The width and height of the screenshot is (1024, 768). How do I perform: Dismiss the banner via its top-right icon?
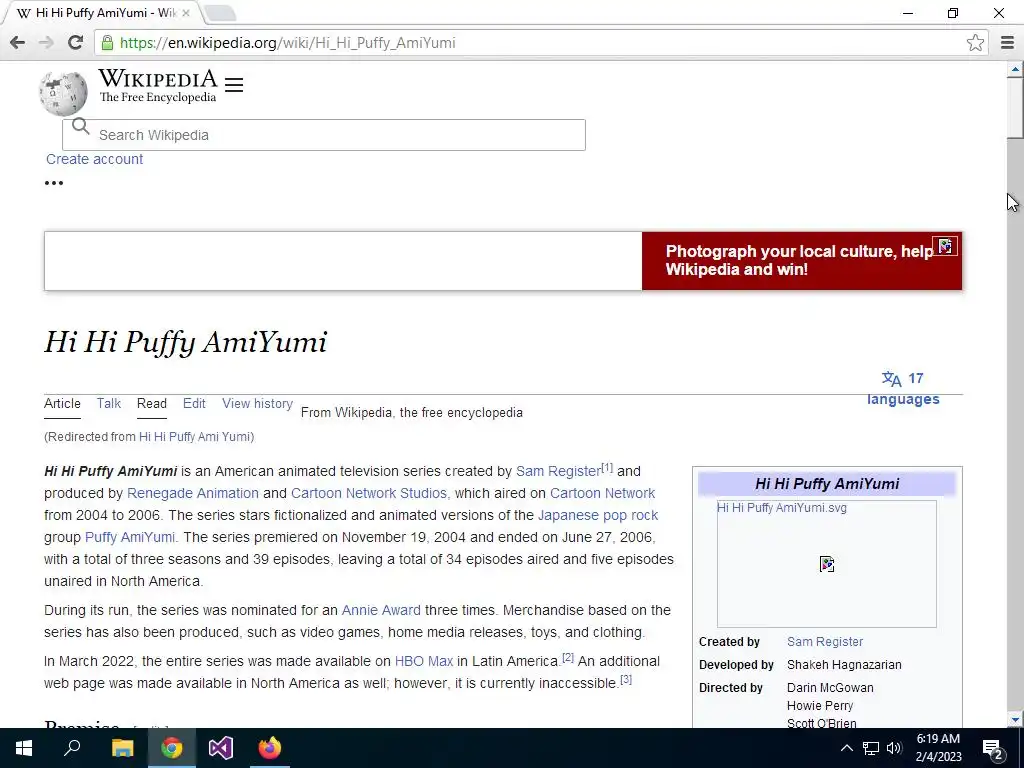(945, 246)
